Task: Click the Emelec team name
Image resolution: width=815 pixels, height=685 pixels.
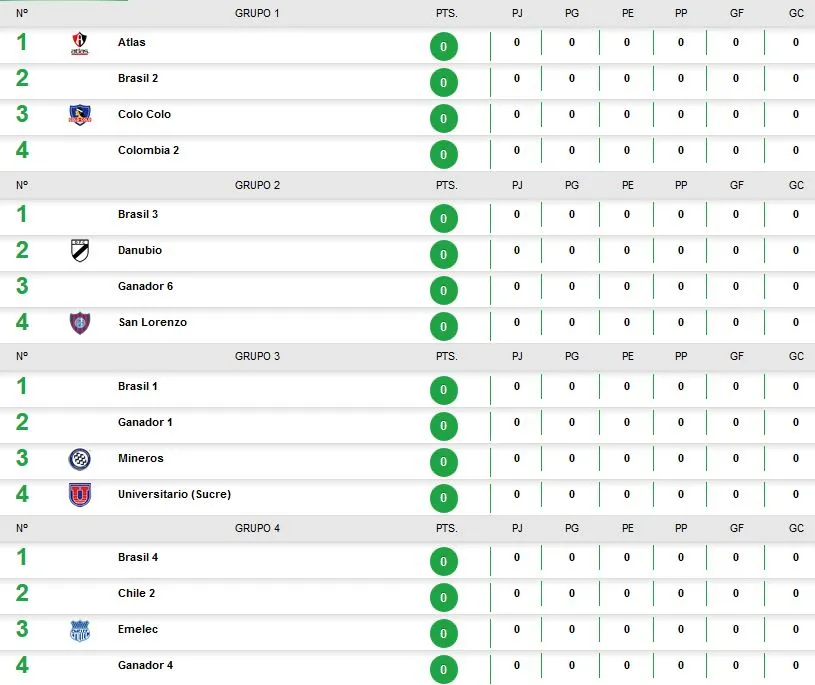Action: point(138,629)
